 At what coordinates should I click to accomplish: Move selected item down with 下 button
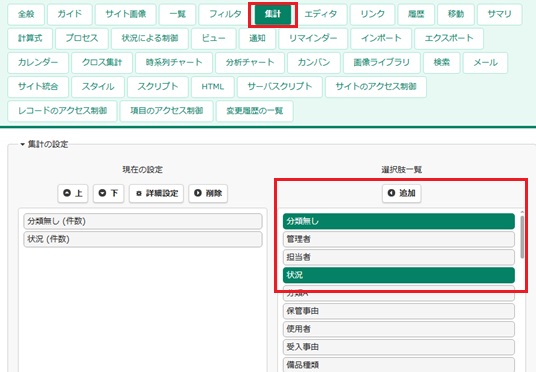[108, 194]
